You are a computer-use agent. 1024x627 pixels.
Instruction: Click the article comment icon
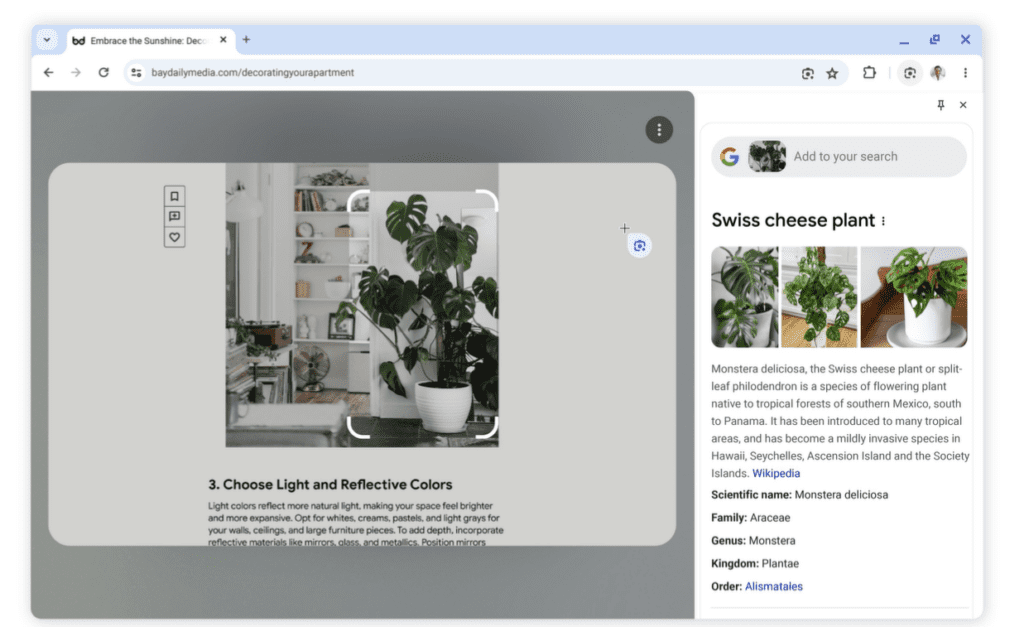click(174, 216)
